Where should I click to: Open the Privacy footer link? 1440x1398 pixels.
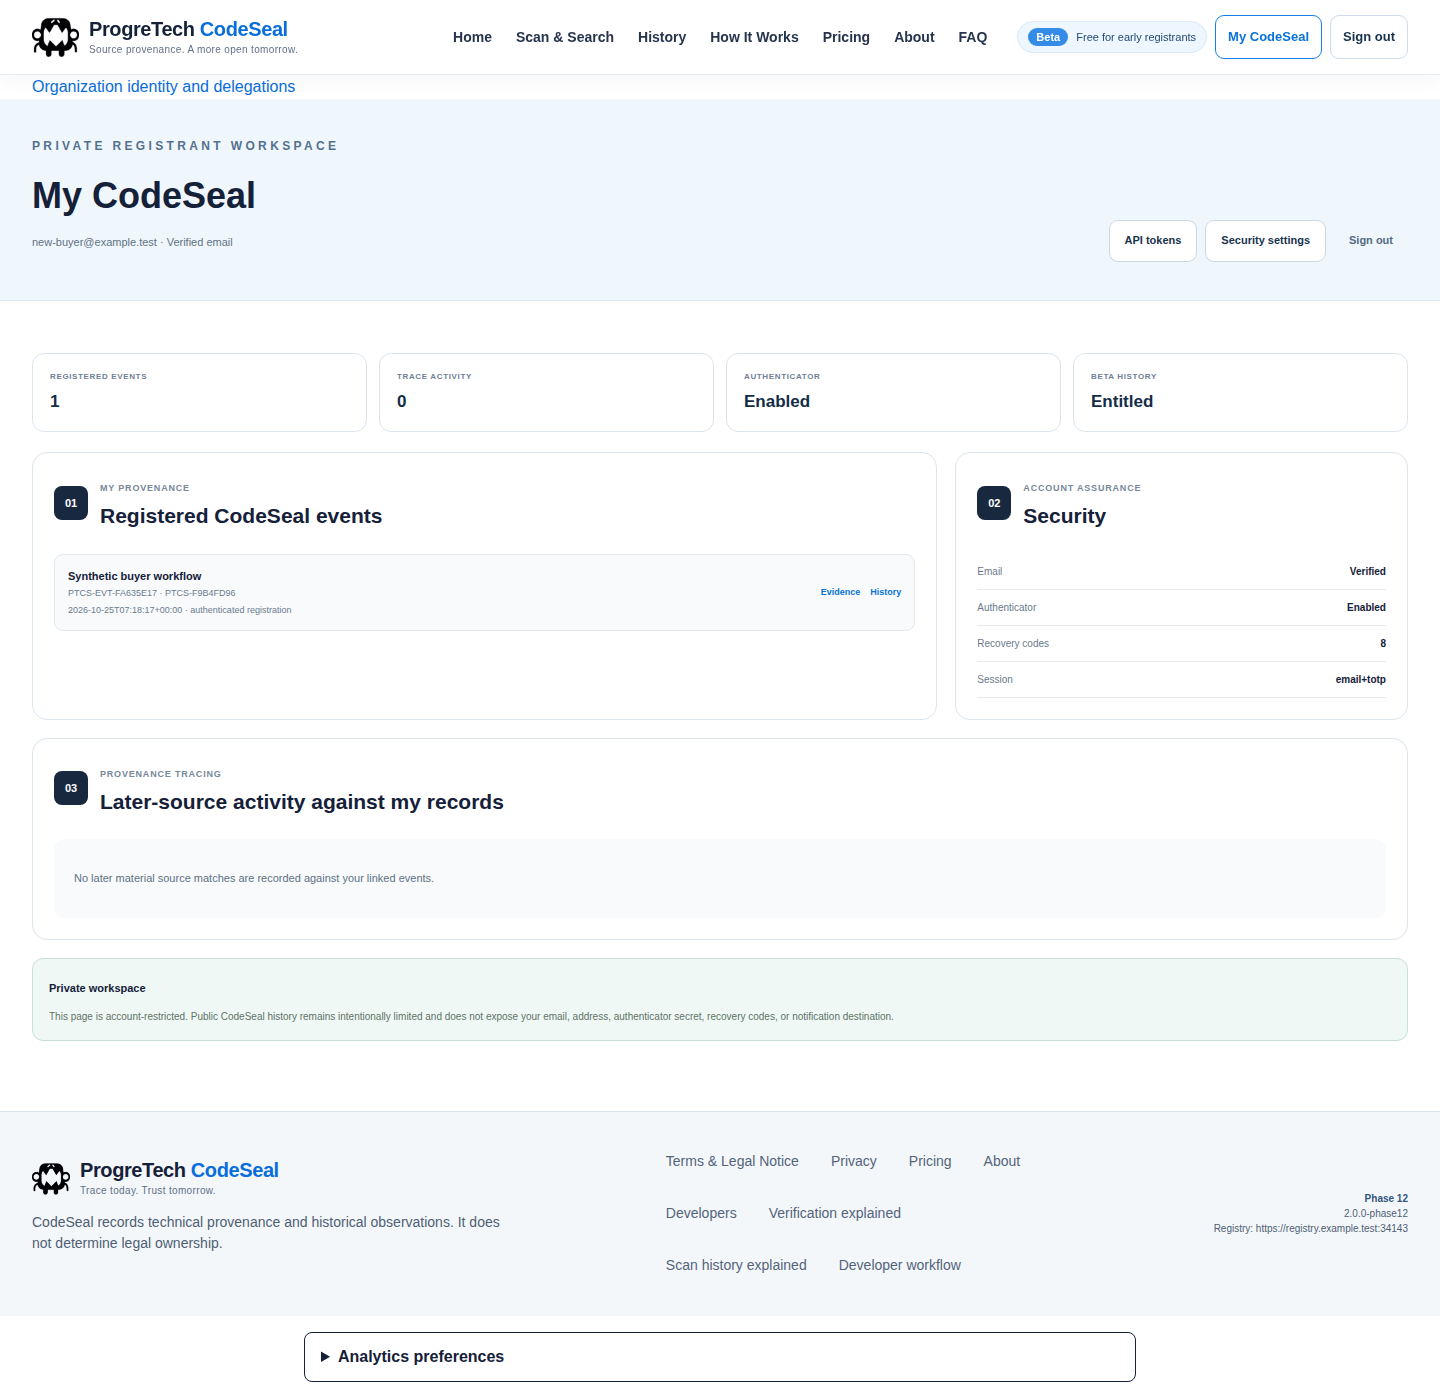coord(854,1161)
